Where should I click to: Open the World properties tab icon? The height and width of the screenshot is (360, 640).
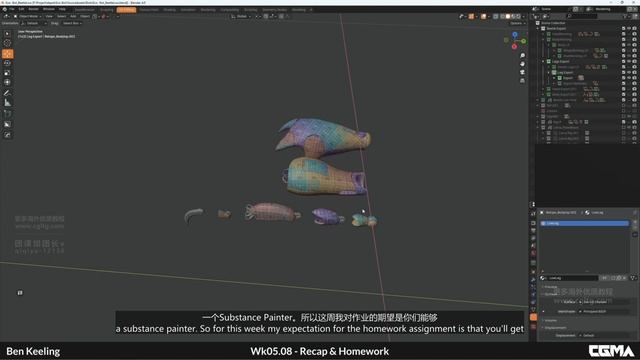[x=533, y=253]
